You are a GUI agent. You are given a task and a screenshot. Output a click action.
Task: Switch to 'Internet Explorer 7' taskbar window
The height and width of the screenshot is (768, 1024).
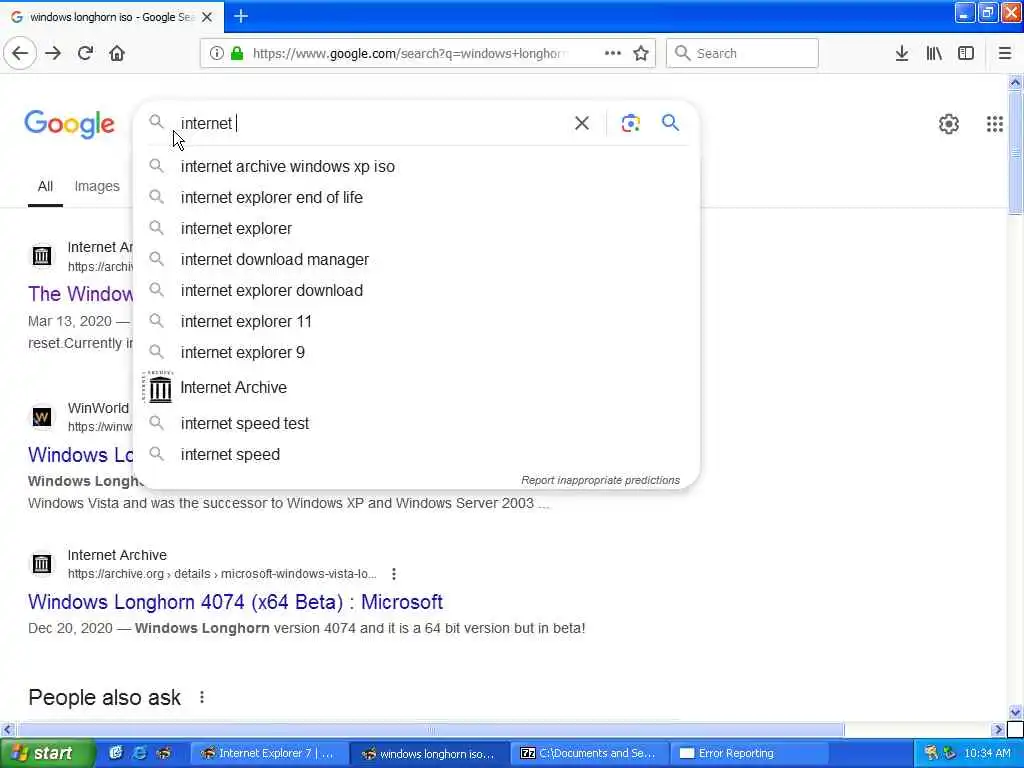[x=268, y=754]
